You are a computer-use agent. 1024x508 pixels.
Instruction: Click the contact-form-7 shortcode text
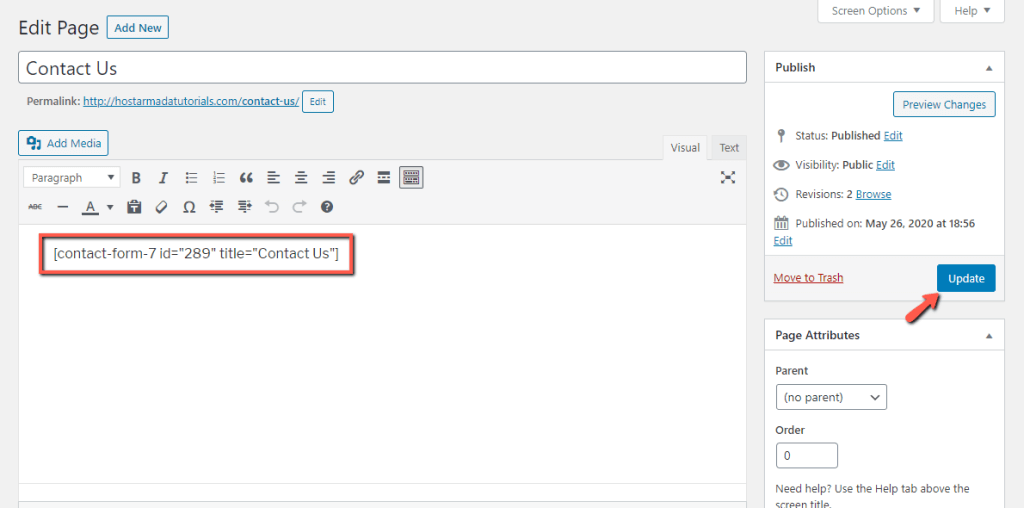click(197, 254)
